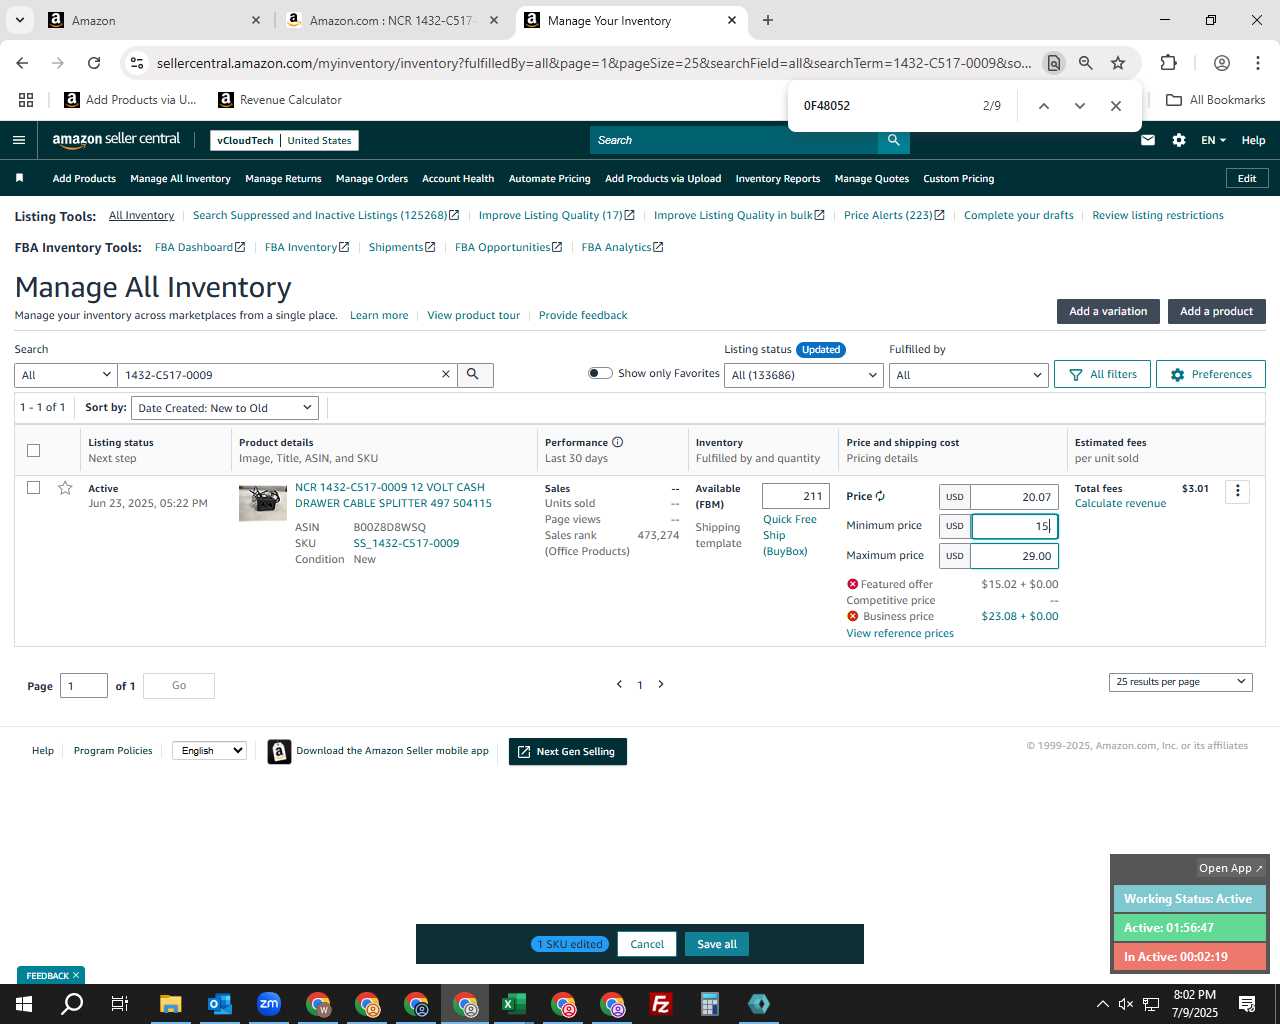
Task: Open the search field type dropdown
Action: [x=65, y=375]
